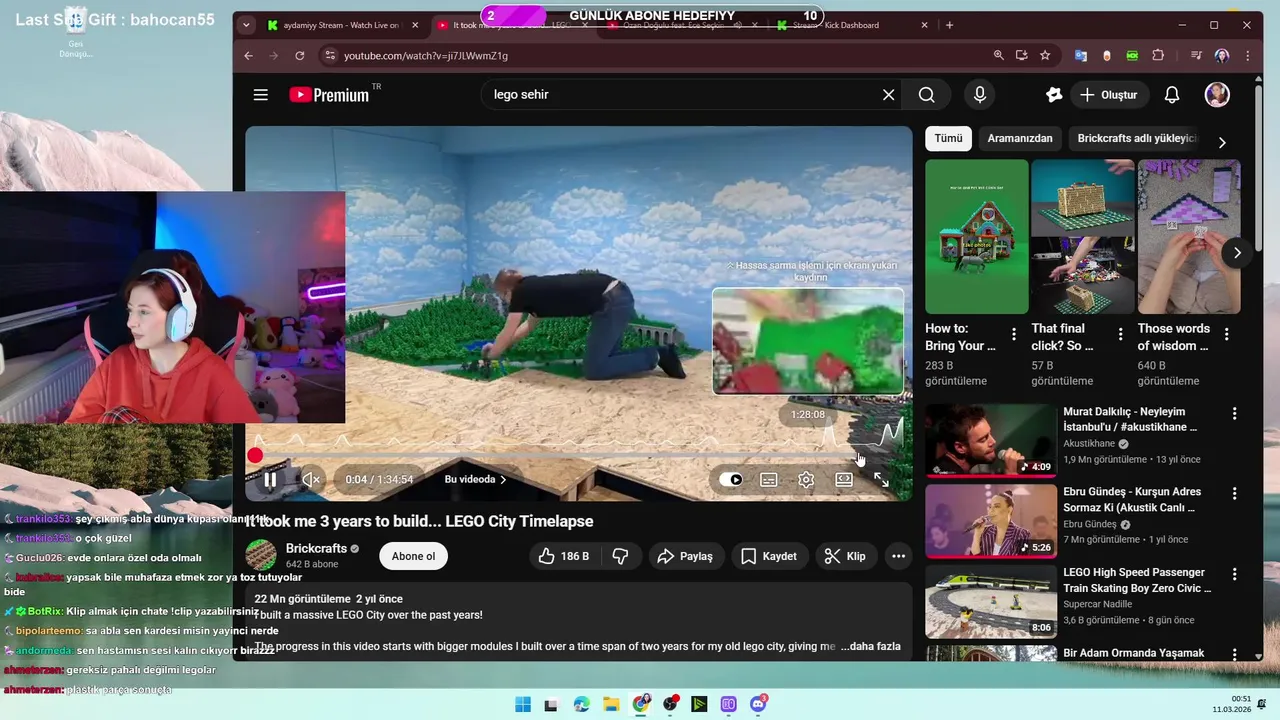Open options for 'That final click' short
Screen dimensions: 1280x720
point(1120,334)
